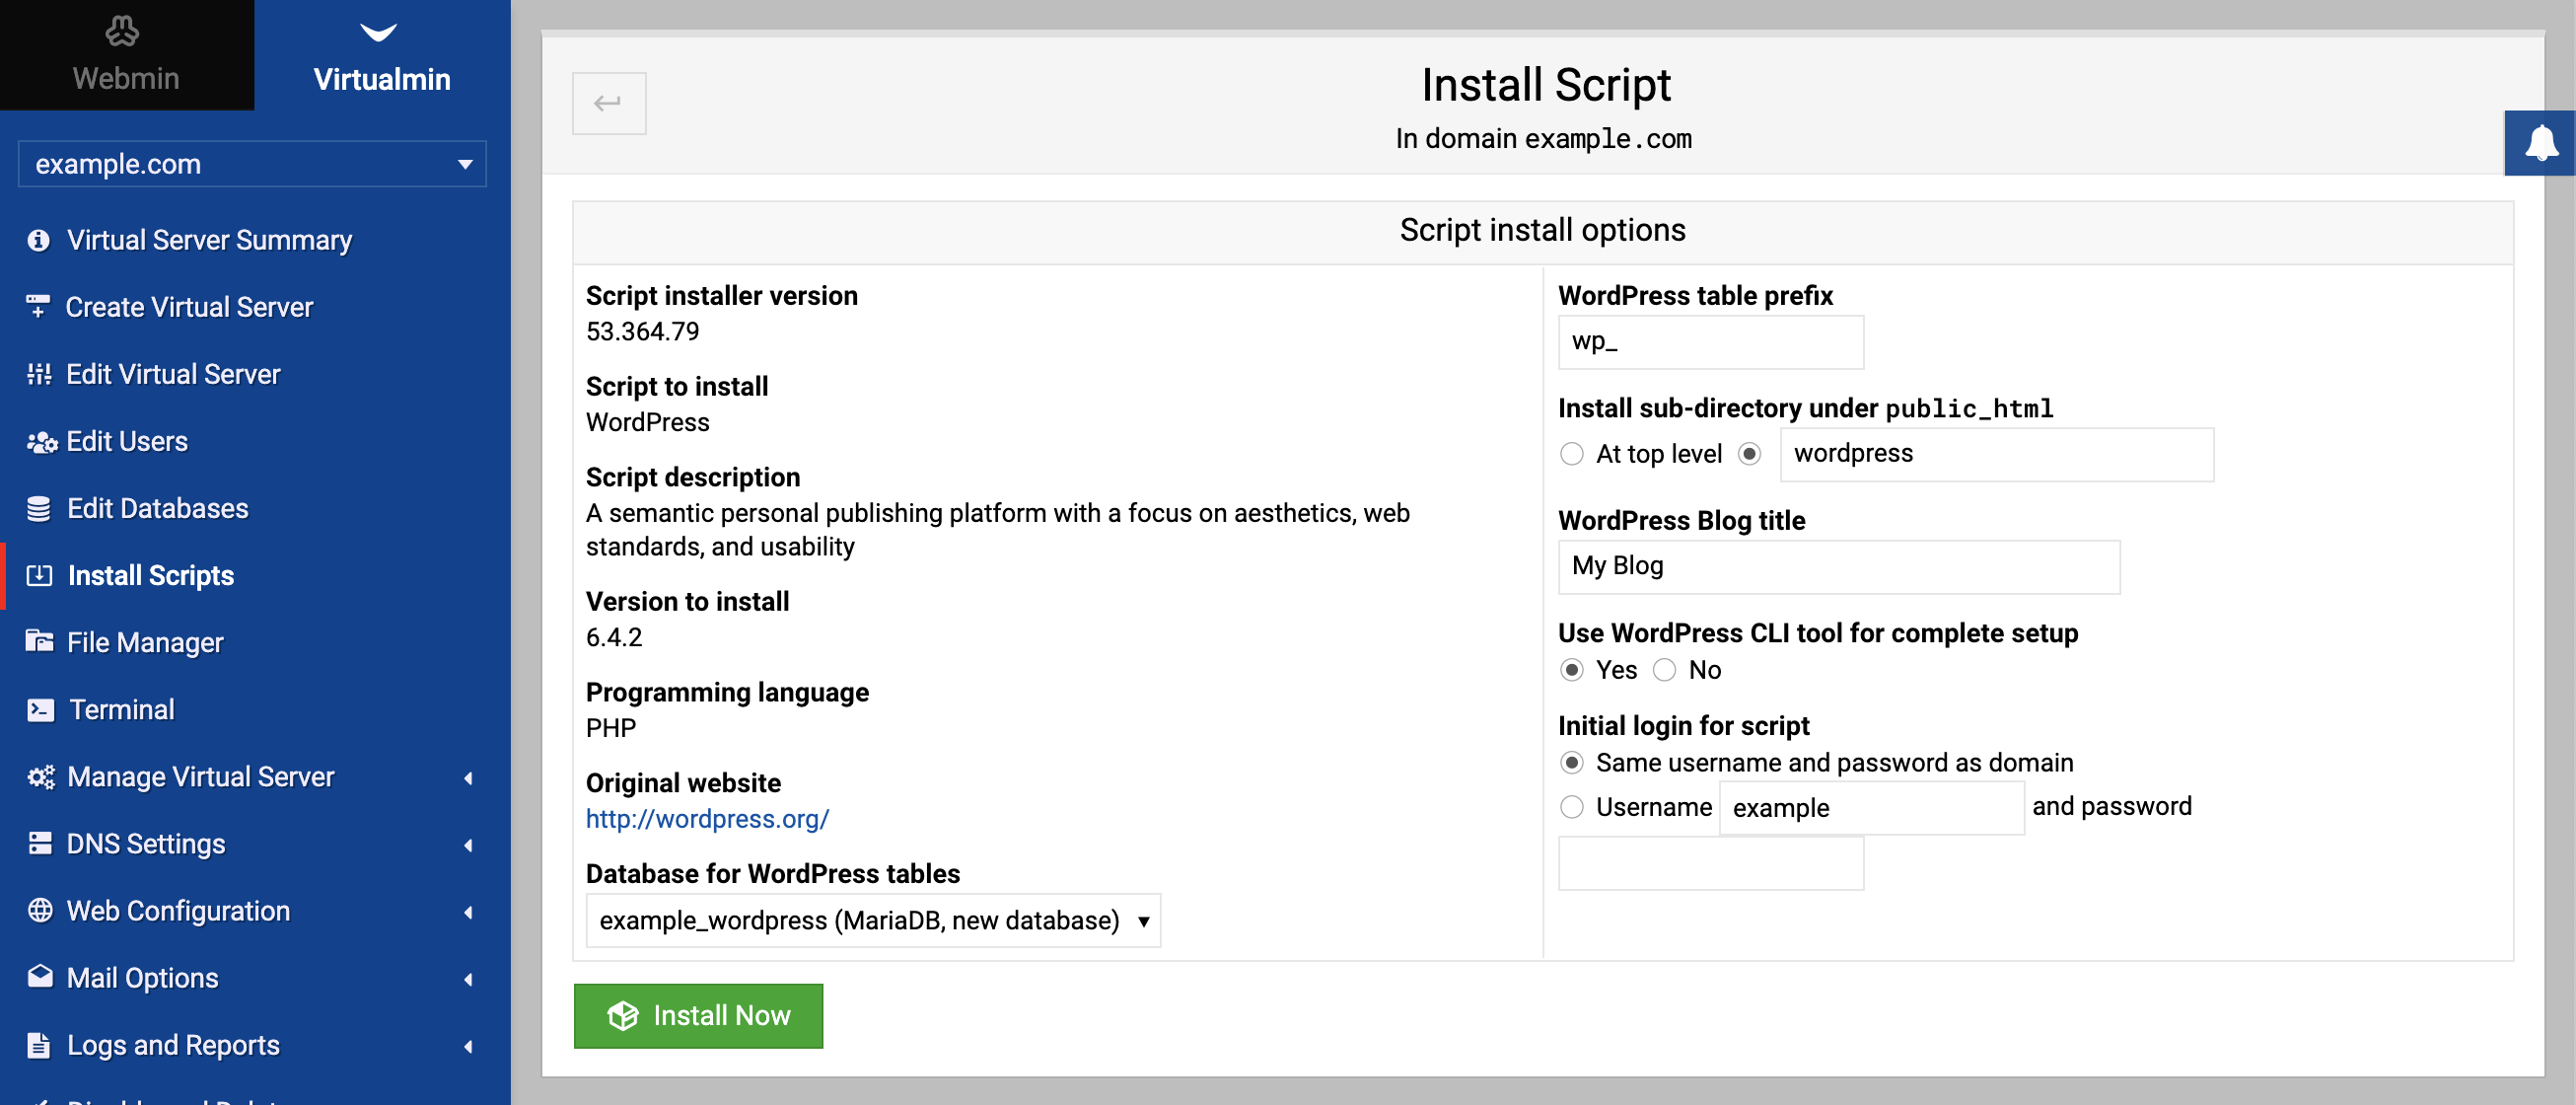Click the Edit Virtual Server sliders icon
This screenshot has height=1105, width=2576.
(x=39, y=374)
